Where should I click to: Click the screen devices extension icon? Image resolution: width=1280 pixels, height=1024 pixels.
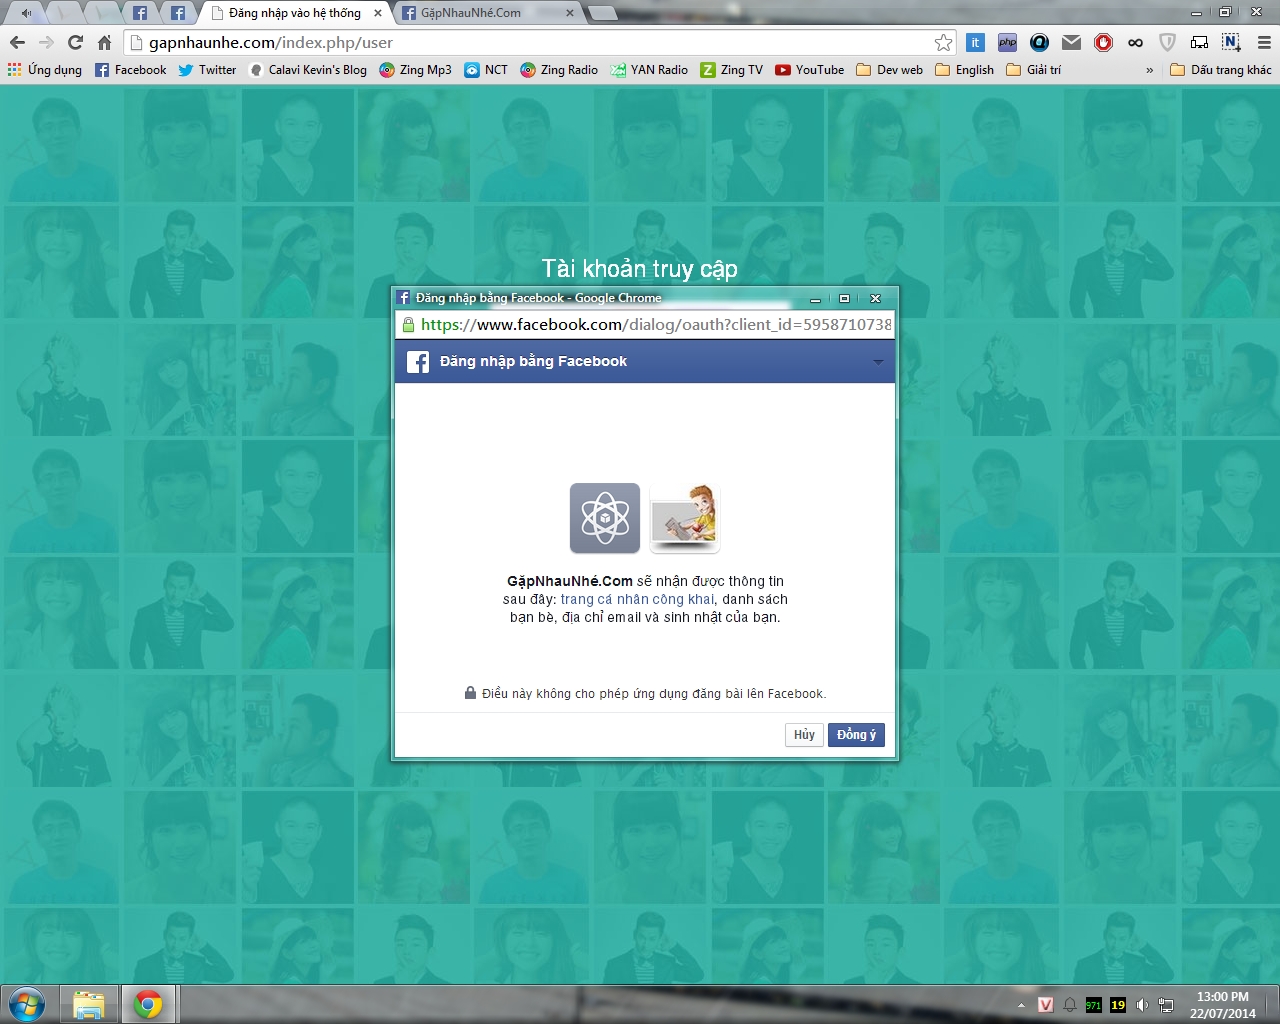coord(1199,42)
